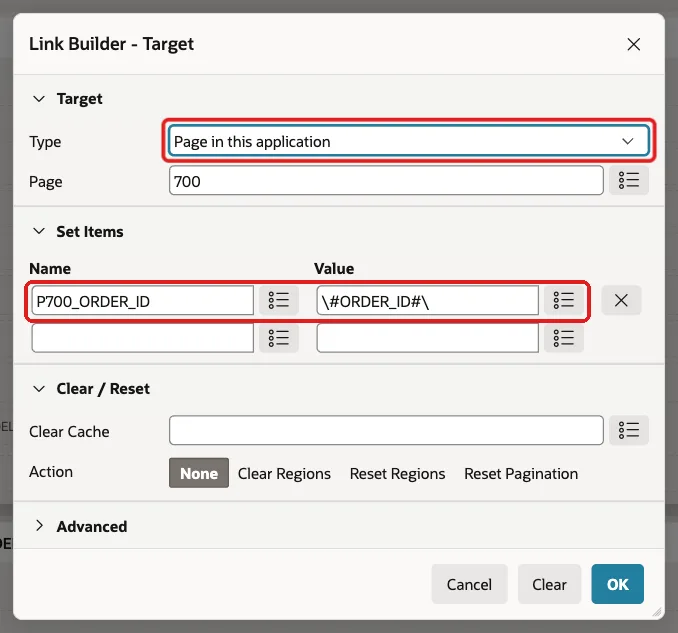Collapse the Set Items section
The height and width of the screenshot is (633, 678).
tap(39, 231)
